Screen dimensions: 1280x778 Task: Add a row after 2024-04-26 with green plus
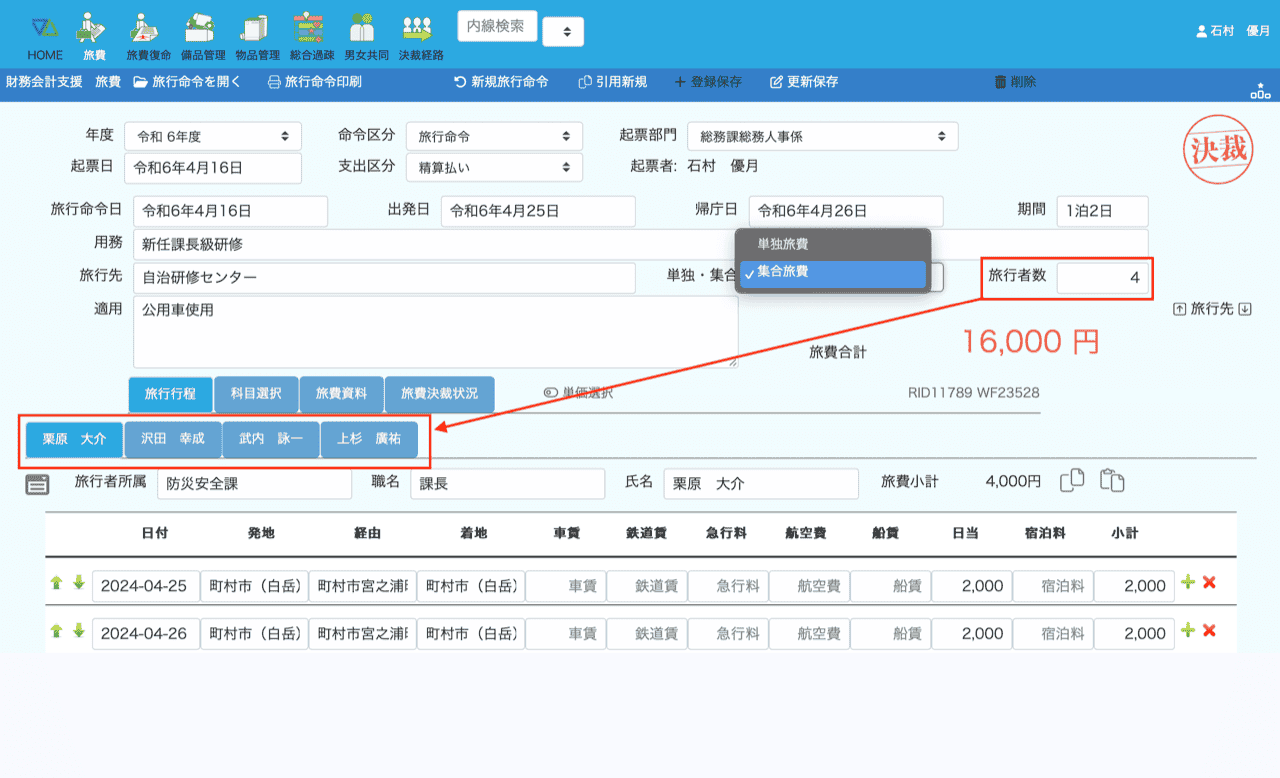[x=1188, y=630]
